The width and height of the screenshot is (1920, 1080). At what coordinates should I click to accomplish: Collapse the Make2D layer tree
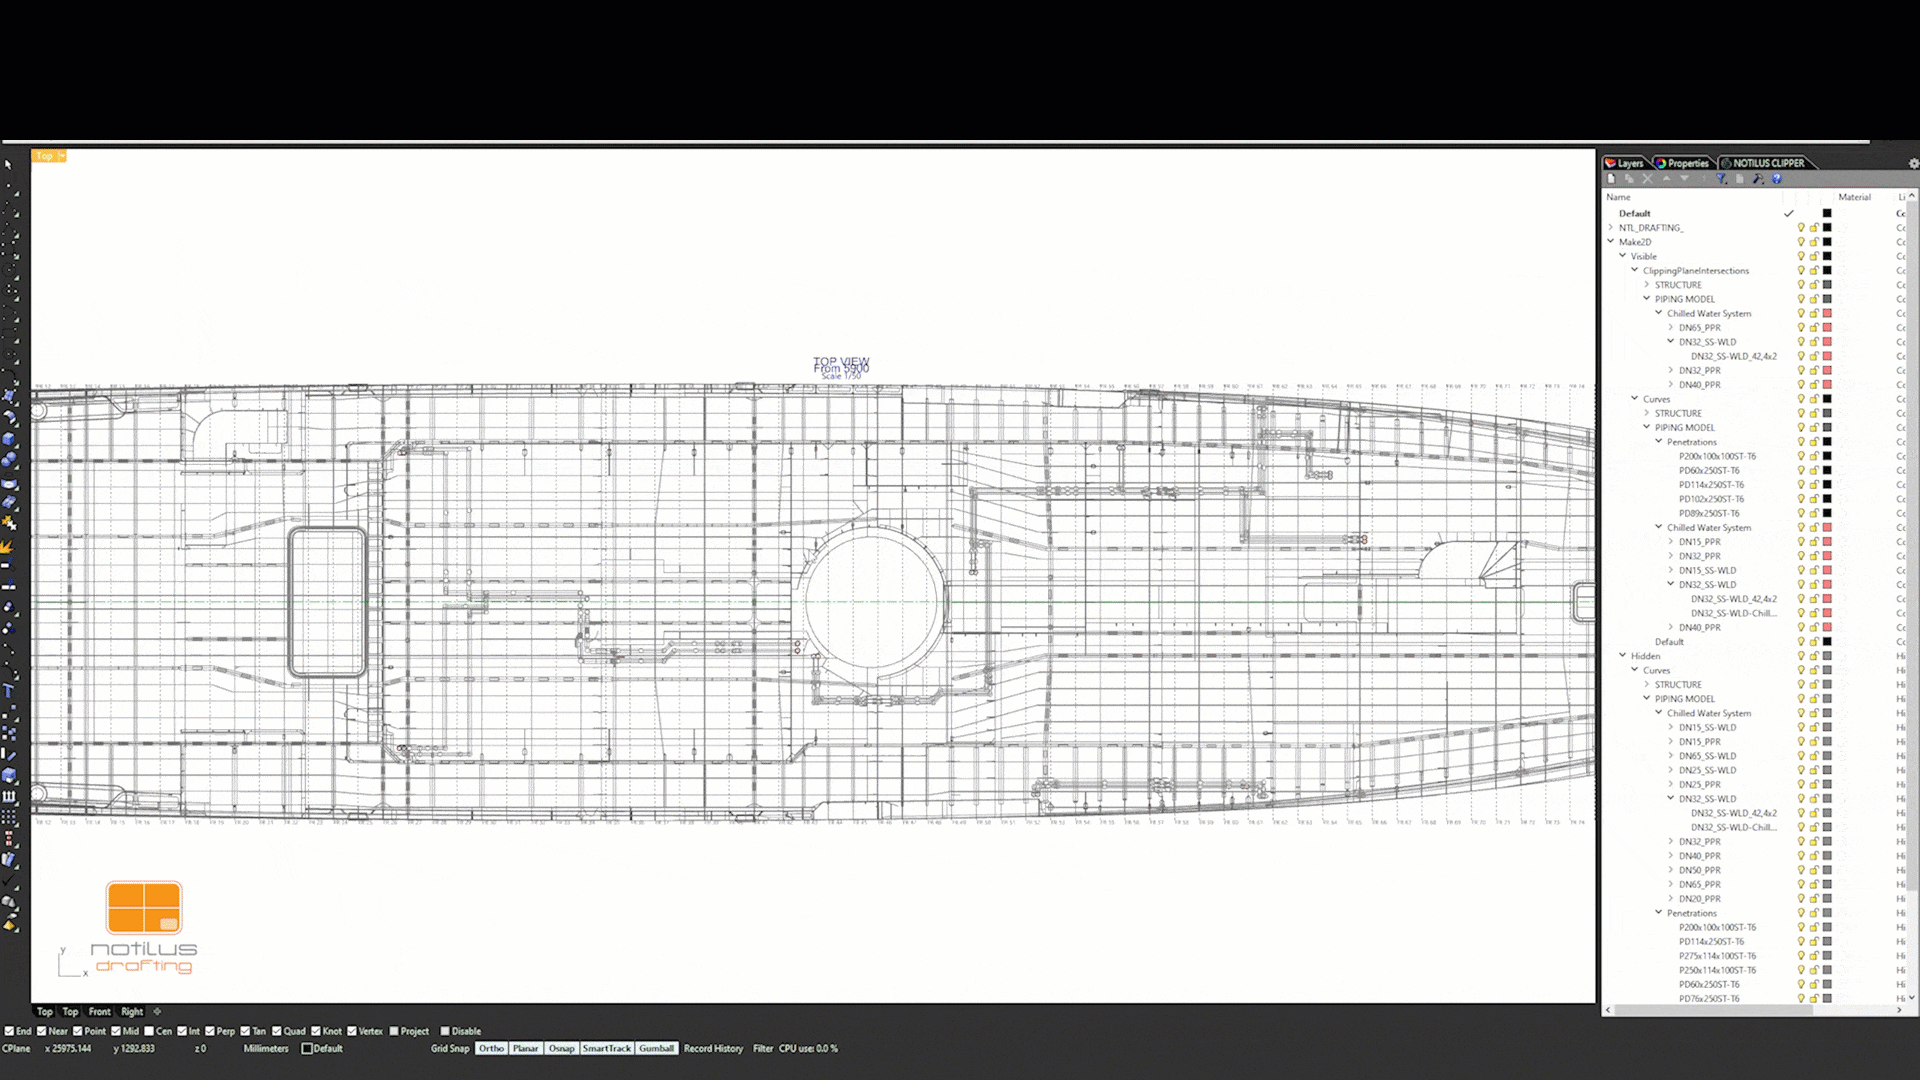tap(1611, 242)
